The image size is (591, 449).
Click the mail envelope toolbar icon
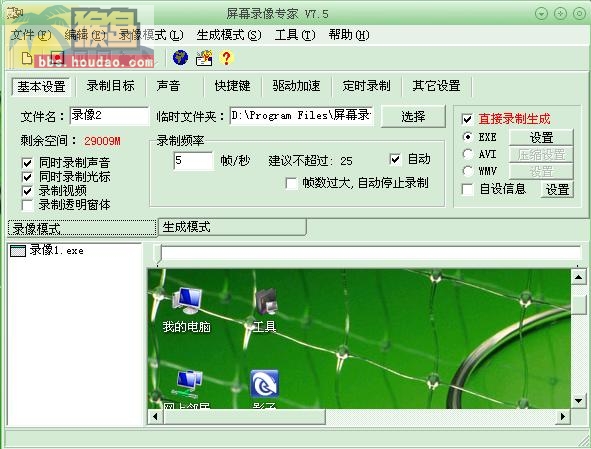tap(204, 58)
